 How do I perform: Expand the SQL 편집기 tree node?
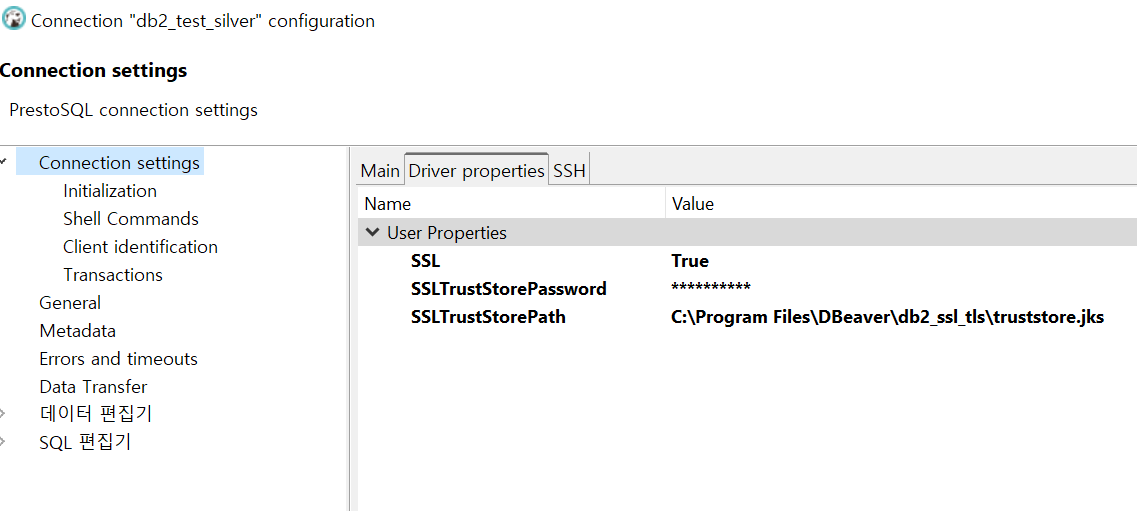coord(3,441)
